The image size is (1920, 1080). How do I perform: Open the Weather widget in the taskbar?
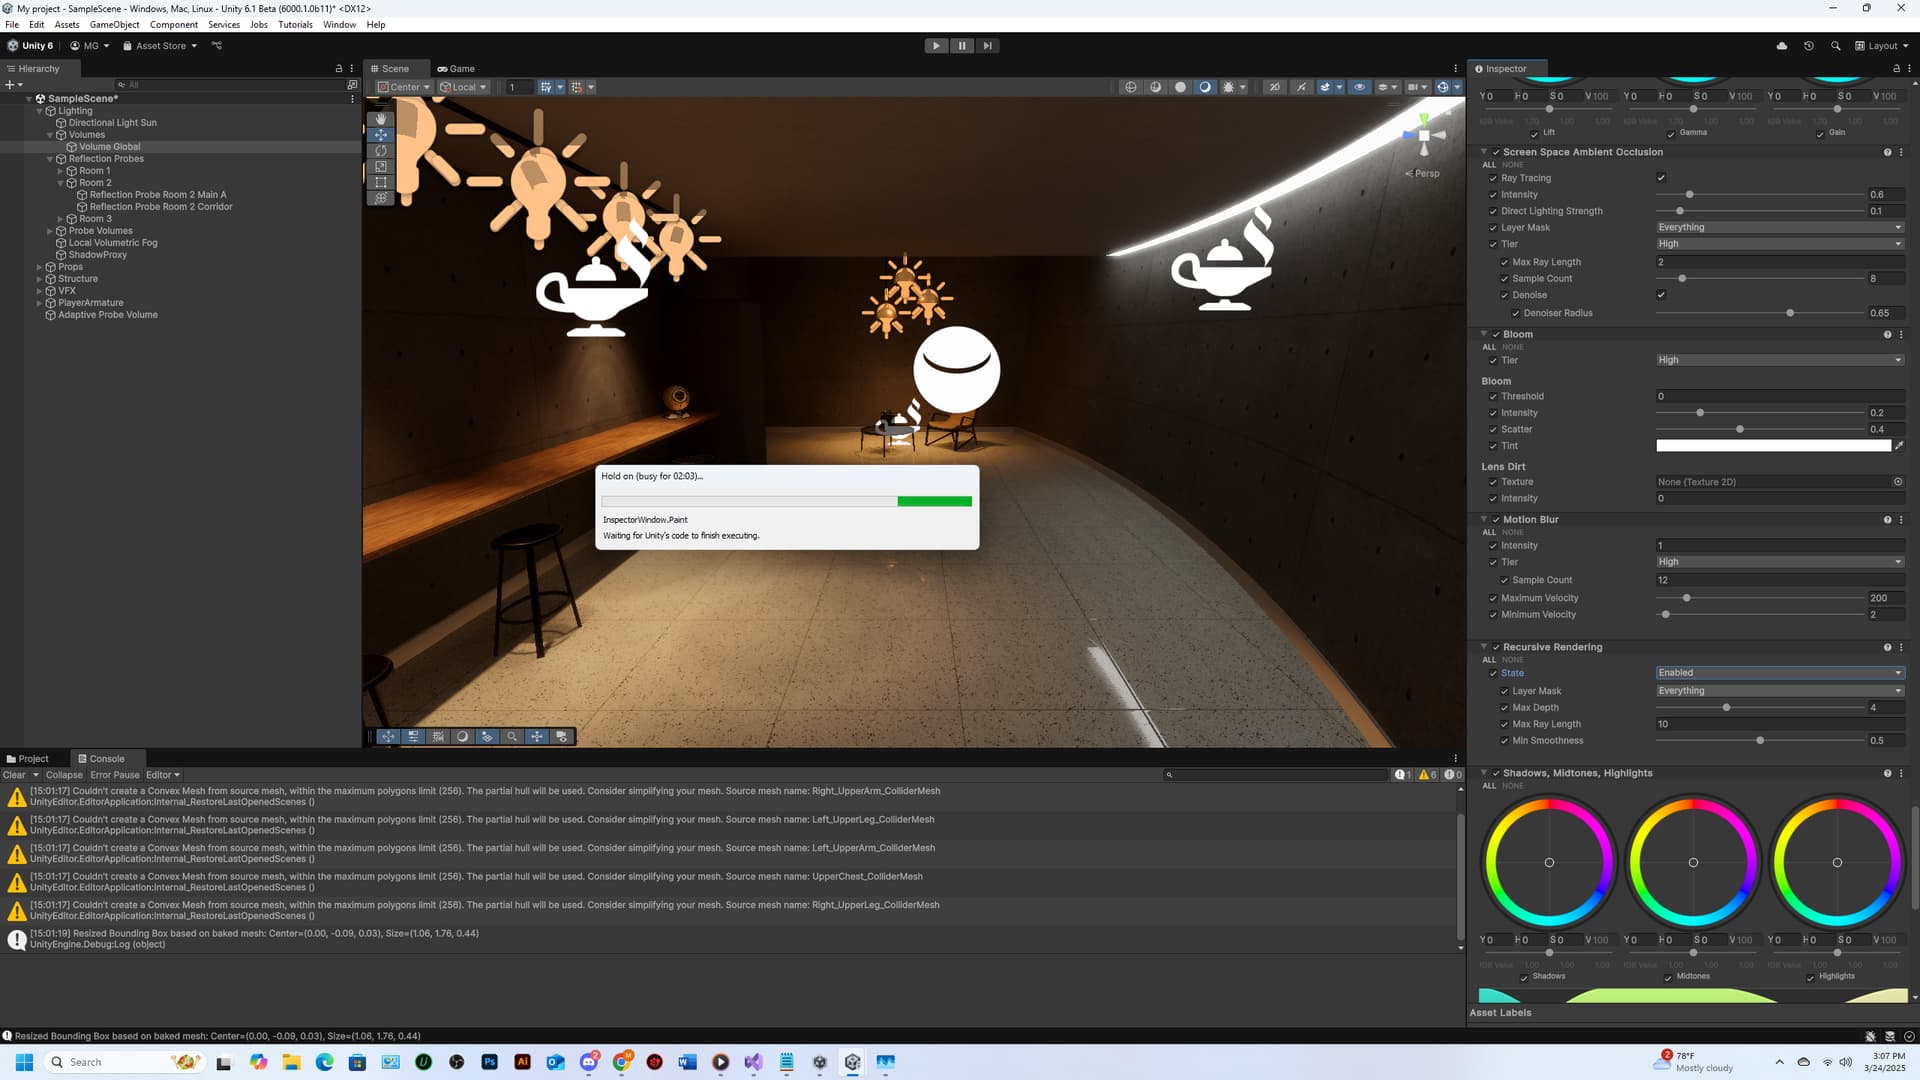(x=1695, y=1061)
